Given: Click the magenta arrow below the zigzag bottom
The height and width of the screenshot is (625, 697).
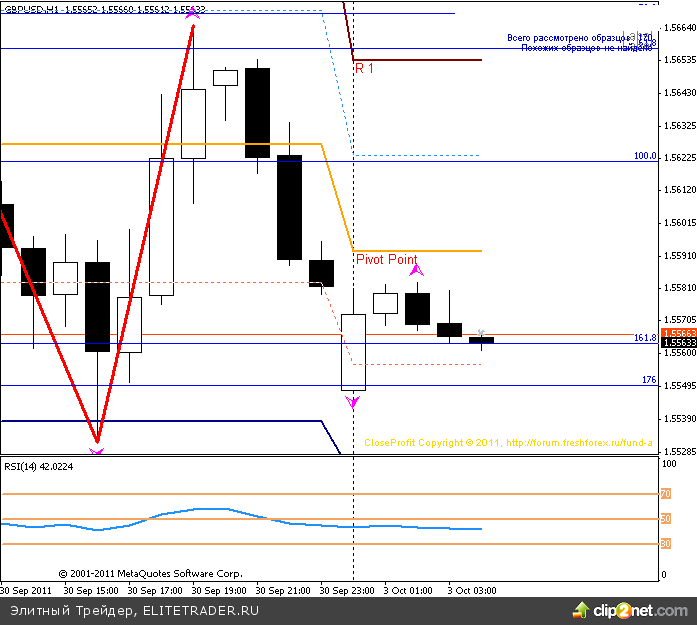Looking at the screenshot, I should pos(96,452).
